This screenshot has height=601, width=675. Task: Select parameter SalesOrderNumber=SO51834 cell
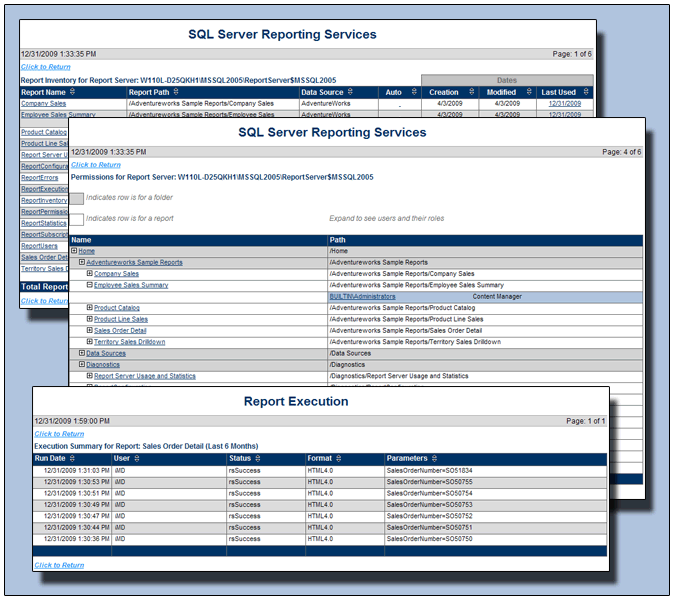pyautogui.click(x=495, y=471)
